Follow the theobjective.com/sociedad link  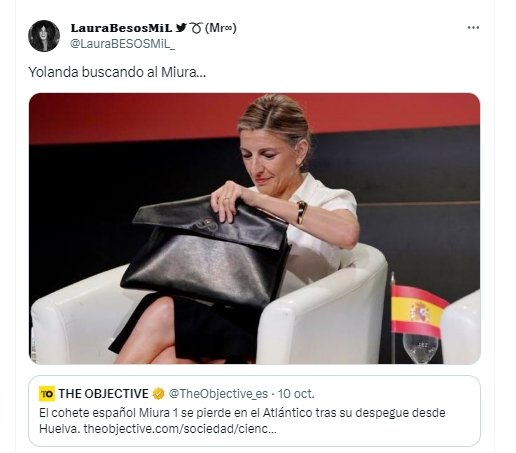180,428
